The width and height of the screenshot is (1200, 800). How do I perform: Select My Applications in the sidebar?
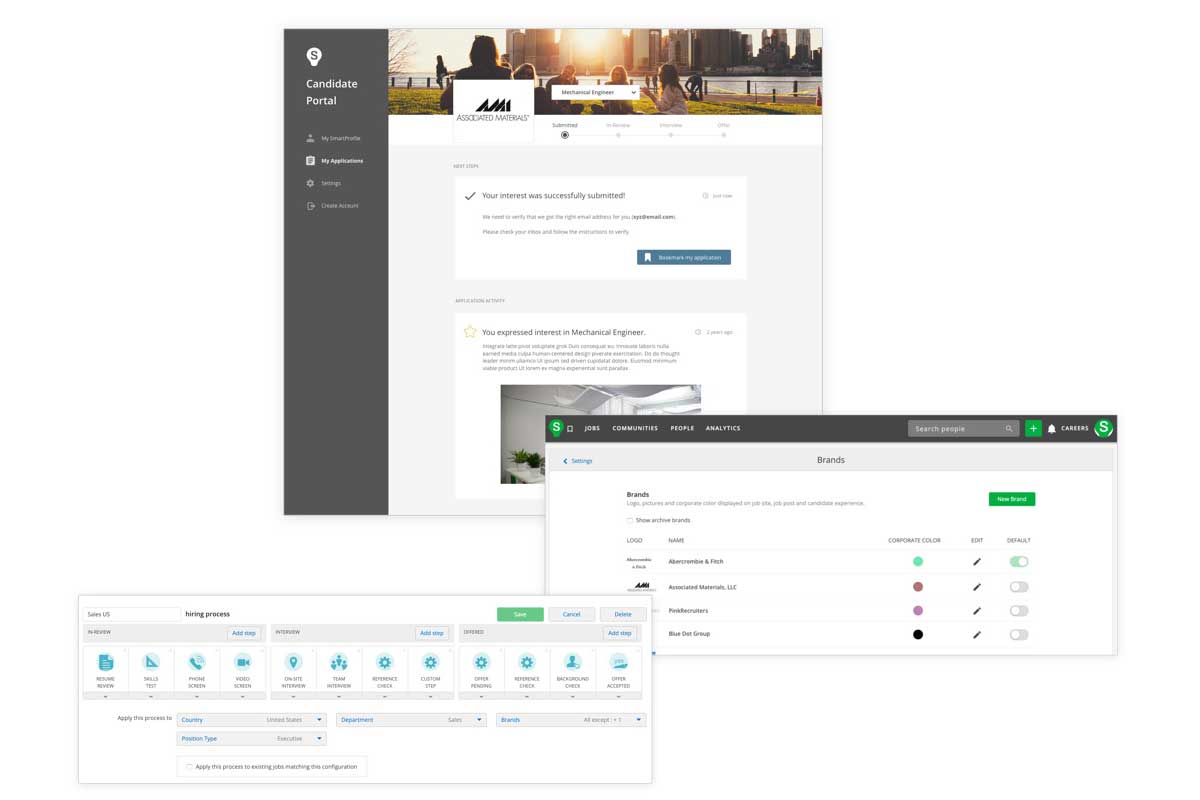point(341,161)
